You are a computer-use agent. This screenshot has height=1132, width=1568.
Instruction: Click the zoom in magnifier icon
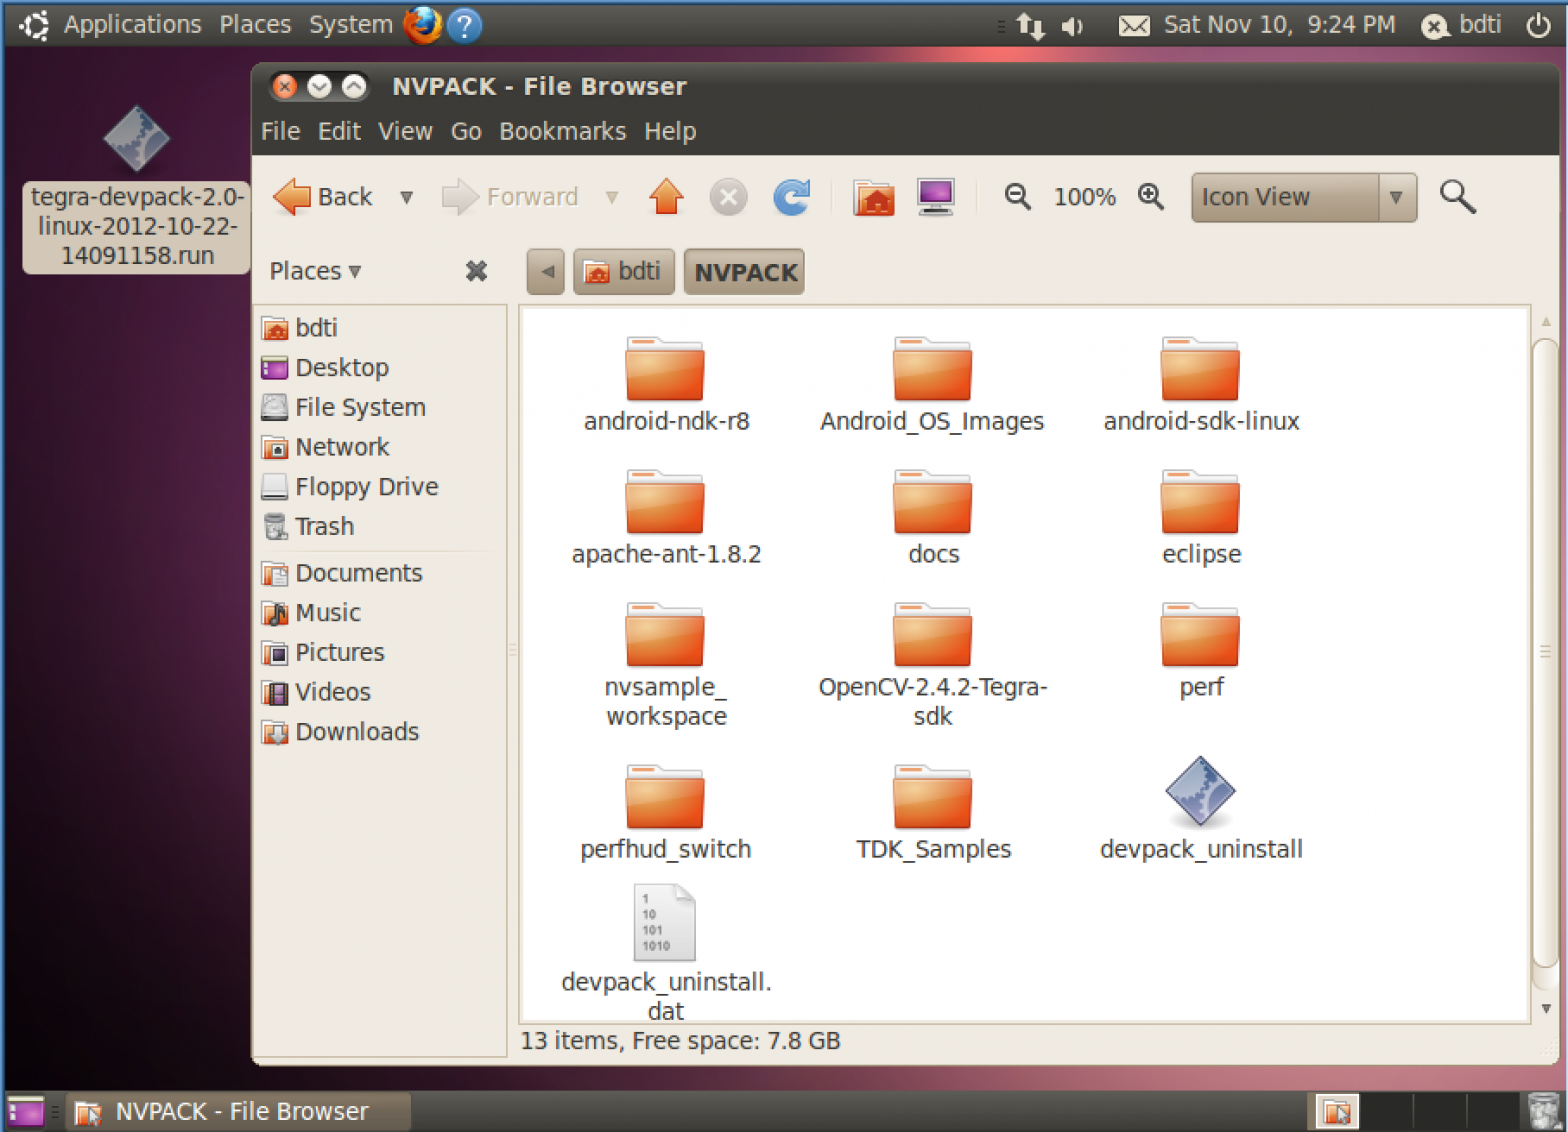pos(1151,197)
